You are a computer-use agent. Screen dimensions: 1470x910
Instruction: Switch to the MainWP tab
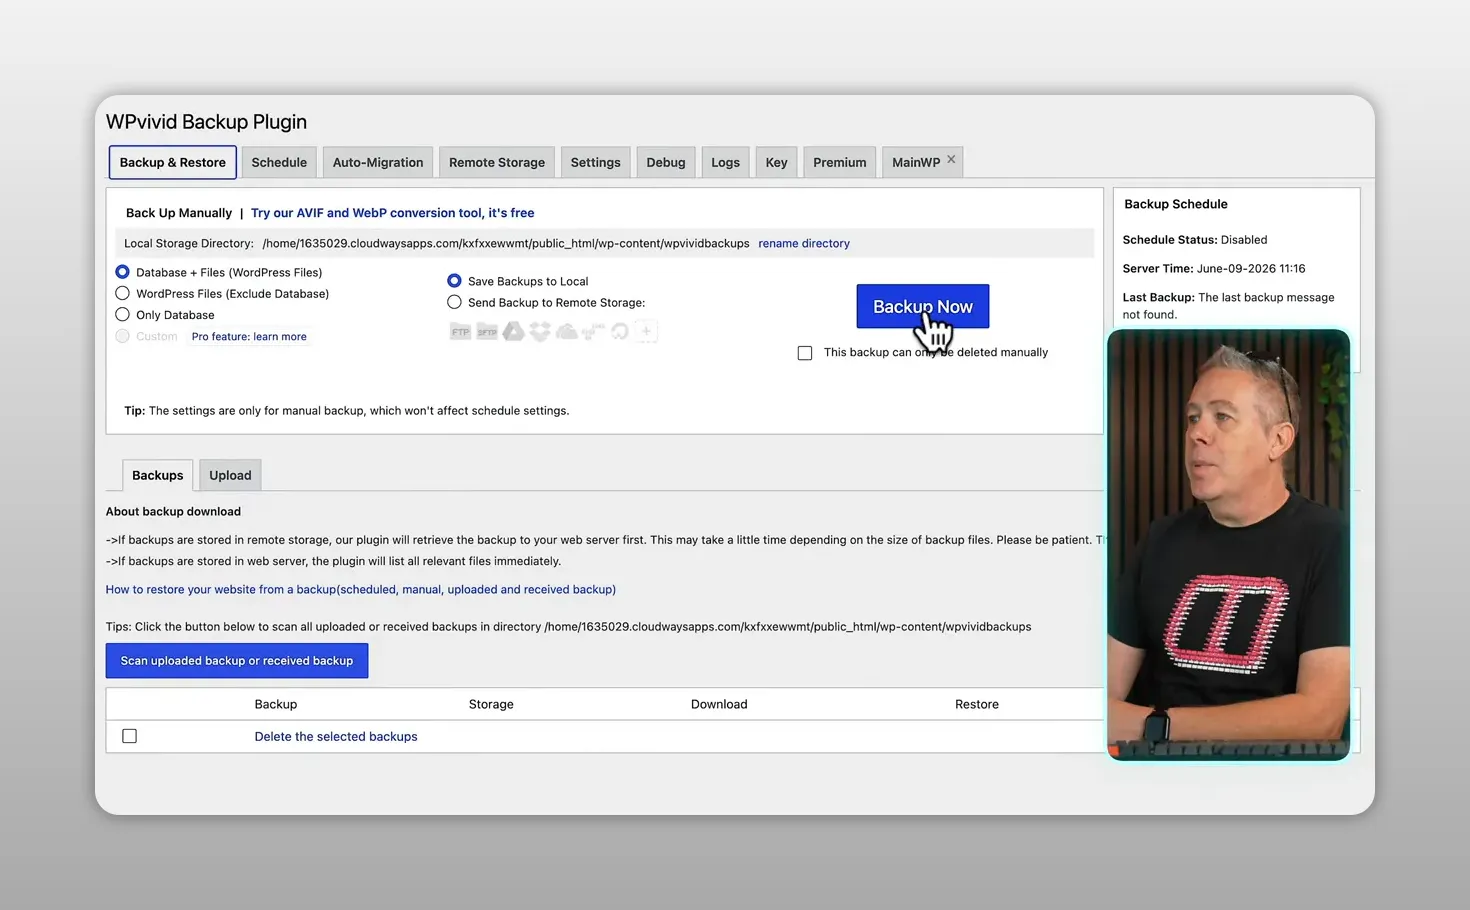point(916,162)
